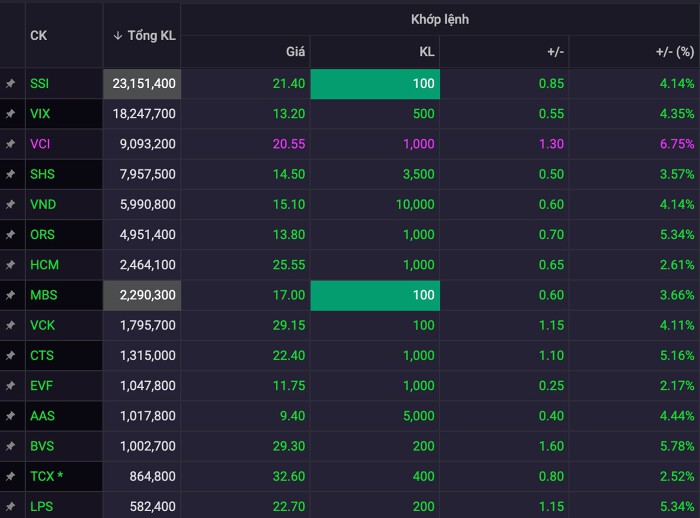This screenshot has width=700, height=518.
Task: Open the VND stock symbol
Action: 43,205
